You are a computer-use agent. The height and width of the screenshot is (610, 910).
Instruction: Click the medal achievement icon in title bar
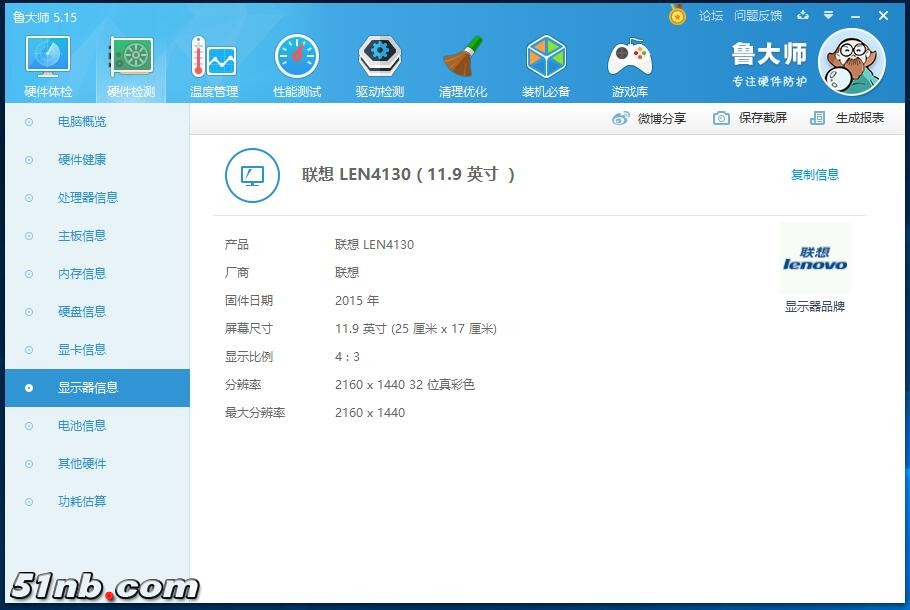678,16
